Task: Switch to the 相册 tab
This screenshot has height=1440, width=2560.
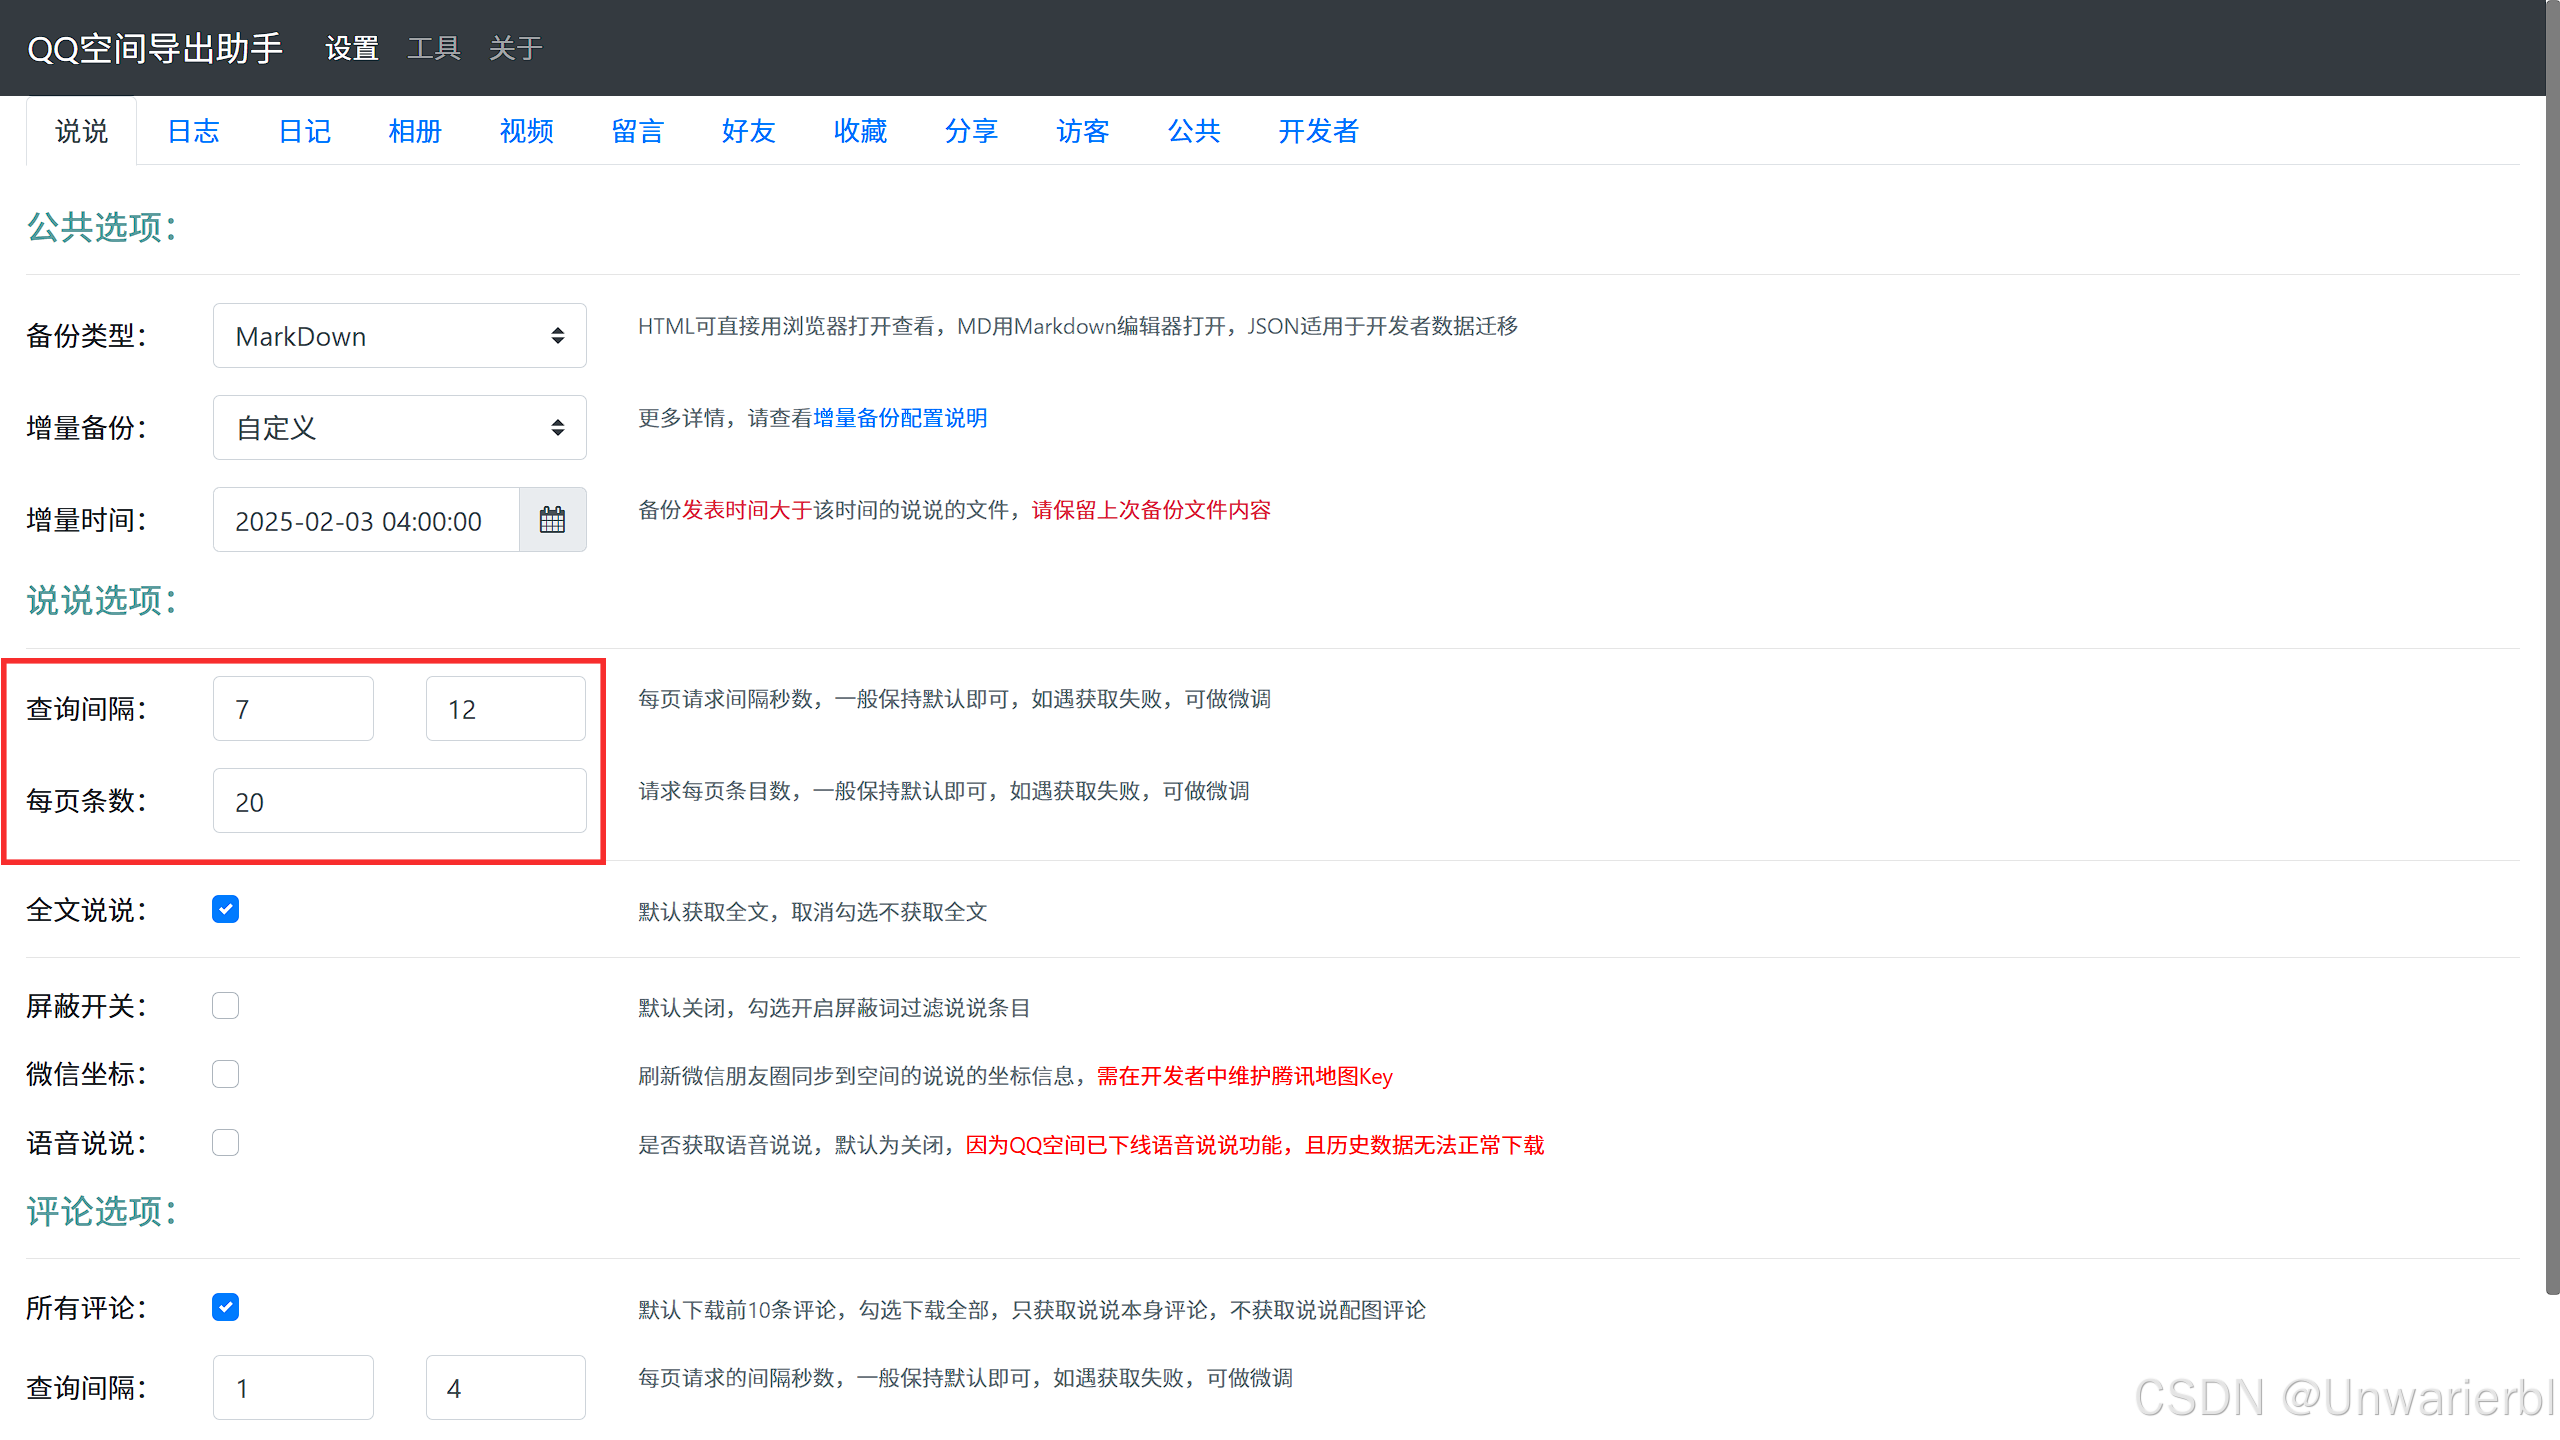Action: 415,131
